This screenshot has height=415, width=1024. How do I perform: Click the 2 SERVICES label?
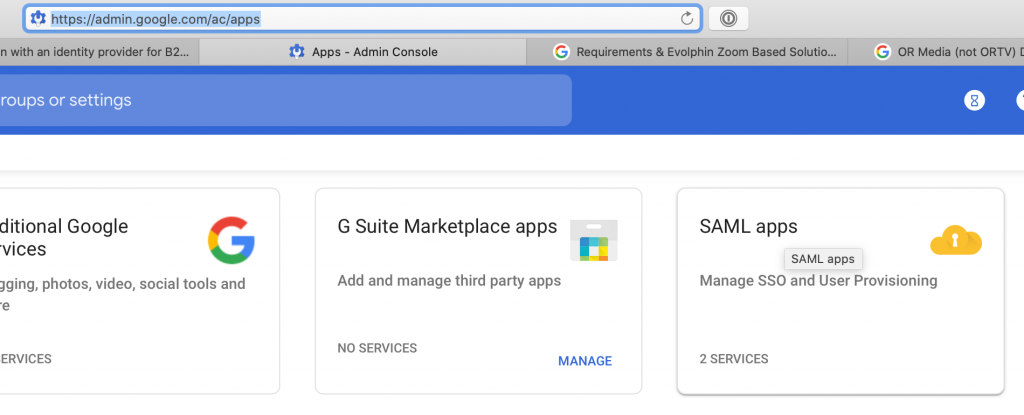(x=734, y=359)
